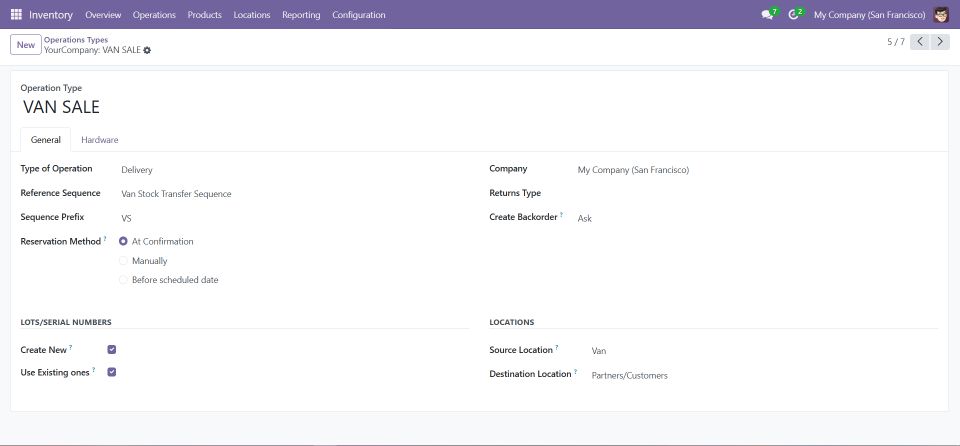Image resolution: width=960 pixels, height=446 pixels.
Task: Select the Manually reservation method
Action: click(x=124, y=261)
